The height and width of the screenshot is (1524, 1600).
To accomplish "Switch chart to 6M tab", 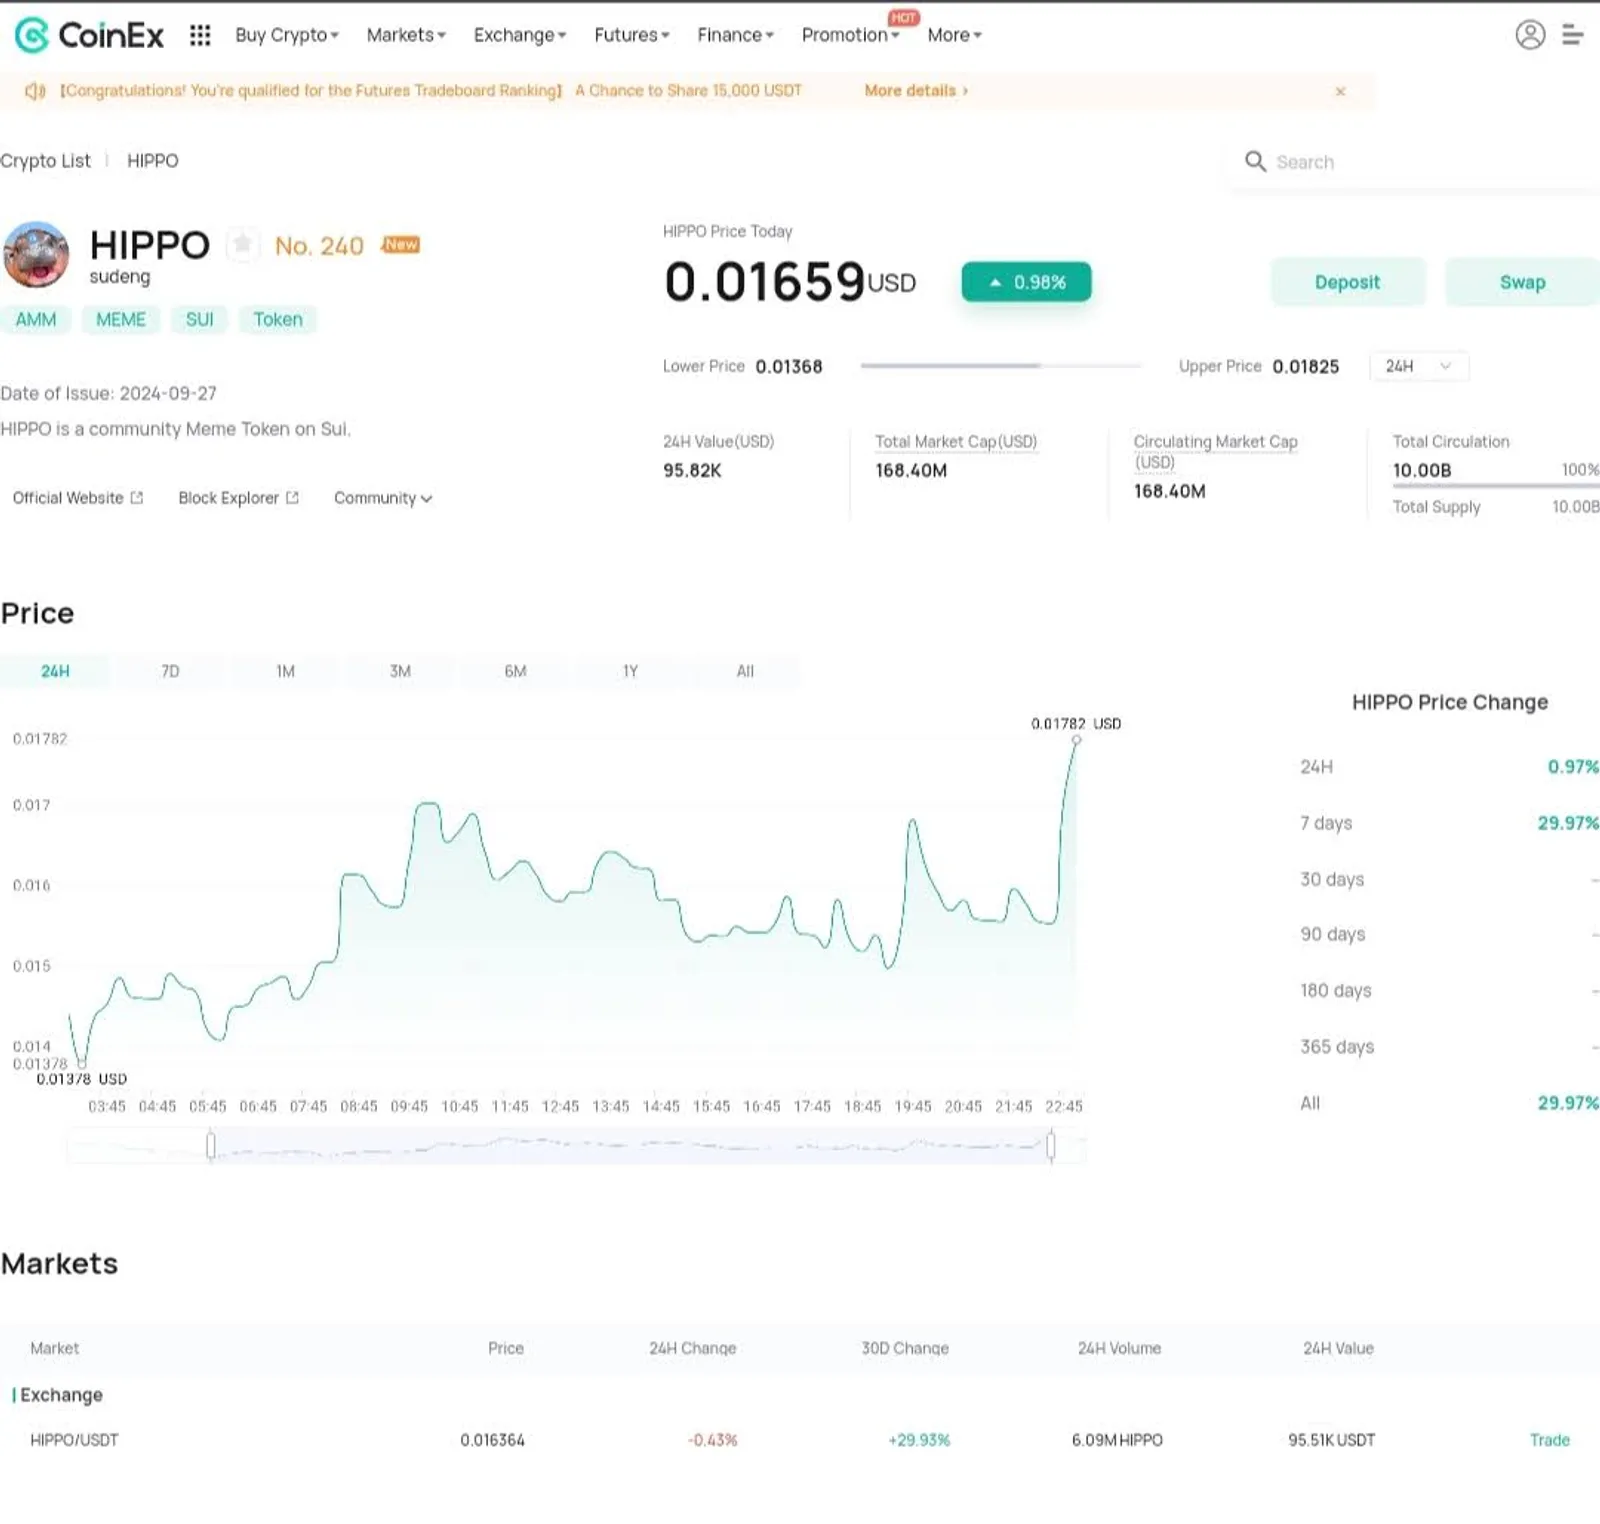I will pos(515,671).
